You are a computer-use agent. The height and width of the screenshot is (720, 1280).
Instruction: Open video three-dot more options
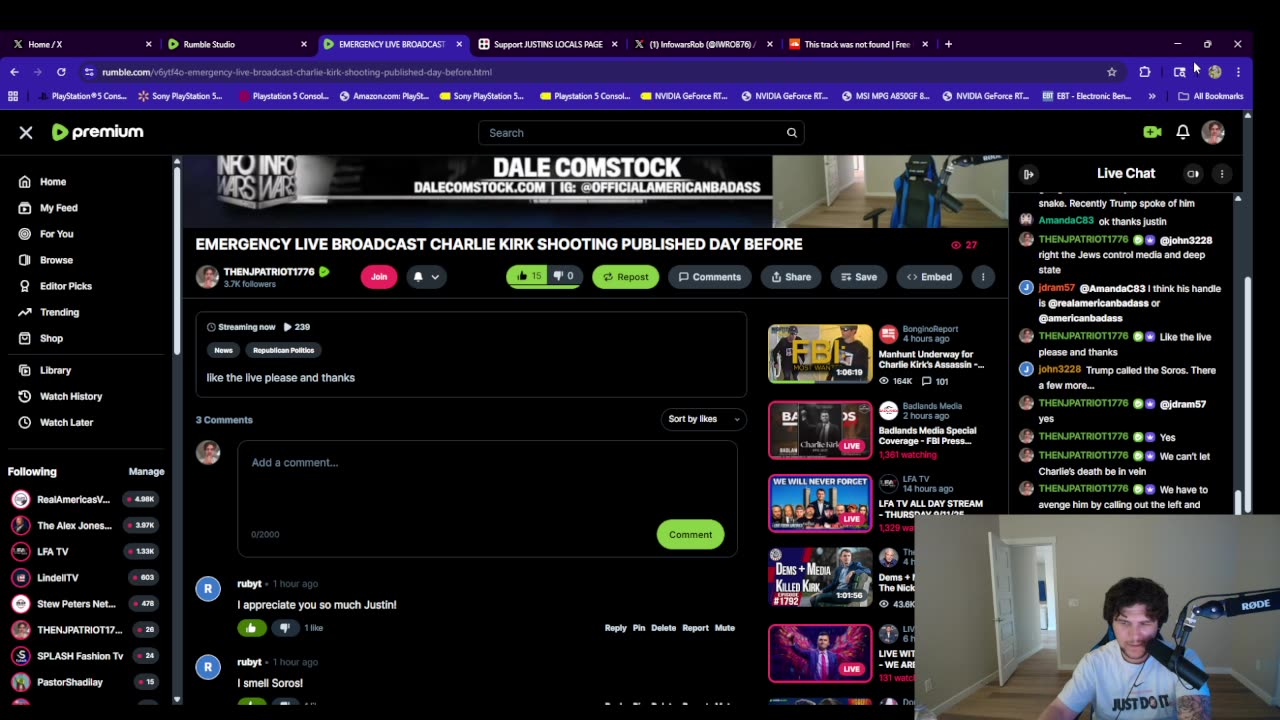click(983, 277)
